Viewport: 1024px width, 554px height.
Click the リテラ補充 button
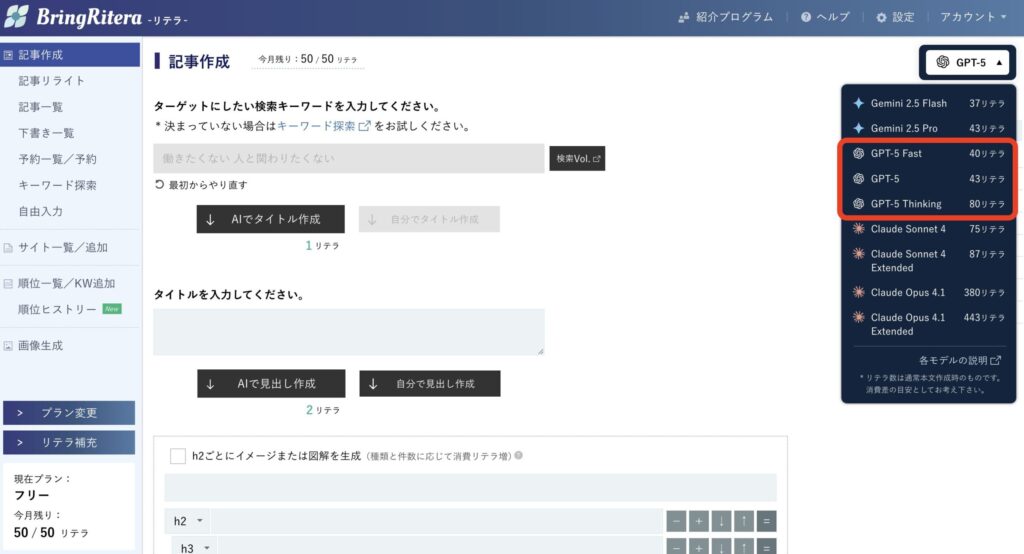(x=69, y=442)
